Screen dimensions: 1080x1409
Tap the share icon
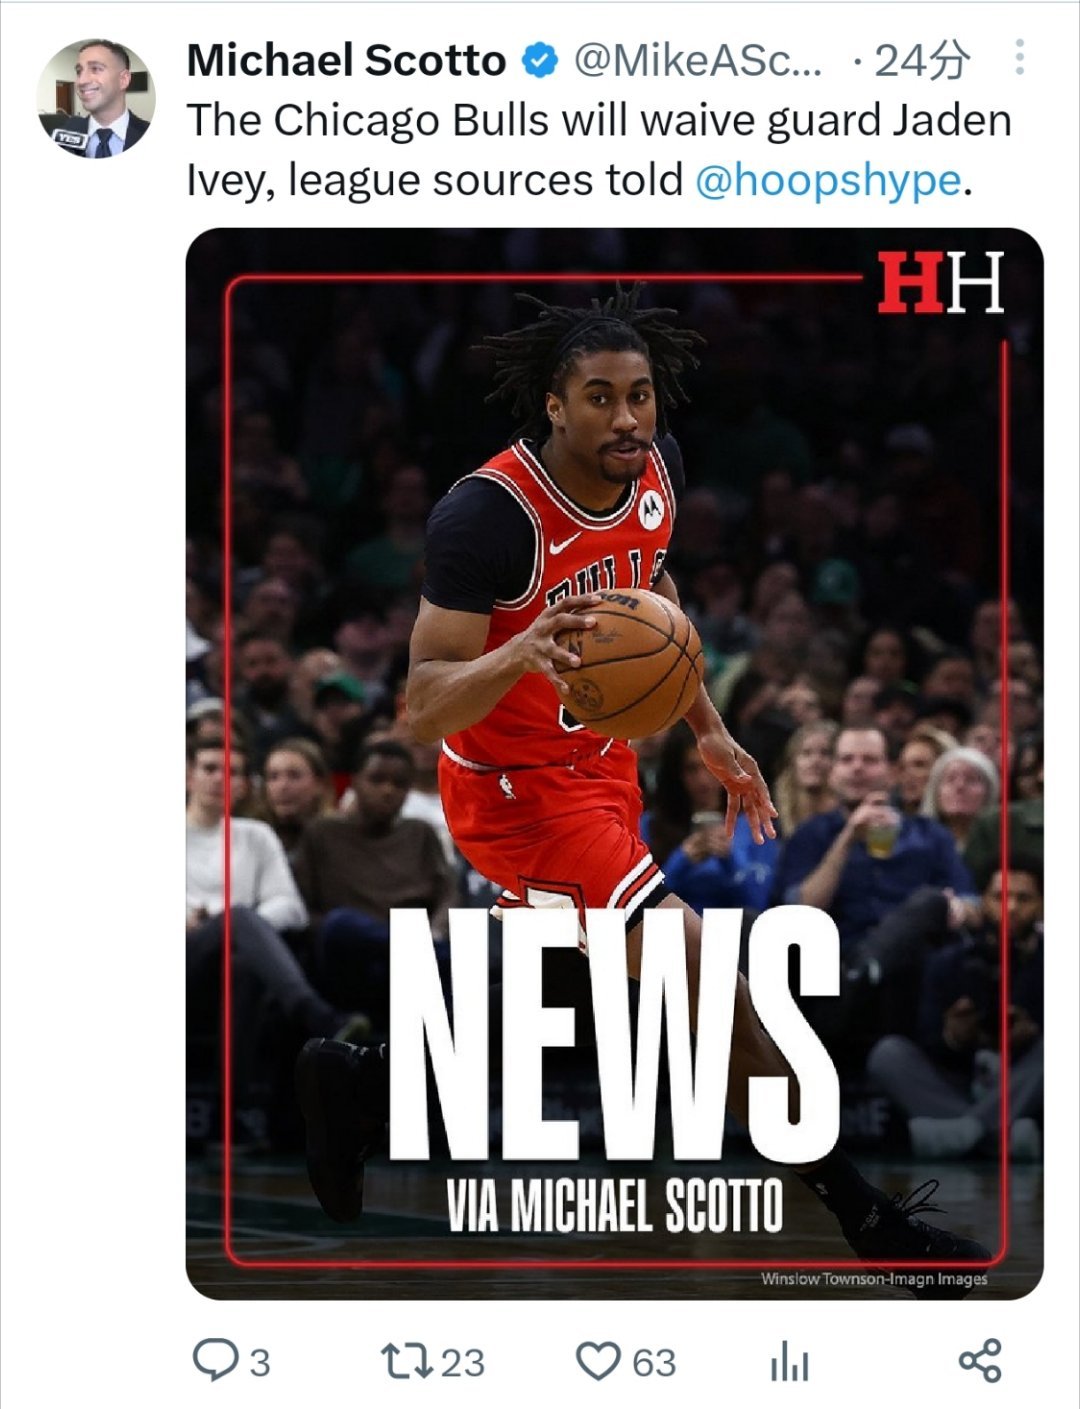pos(979,1361)
